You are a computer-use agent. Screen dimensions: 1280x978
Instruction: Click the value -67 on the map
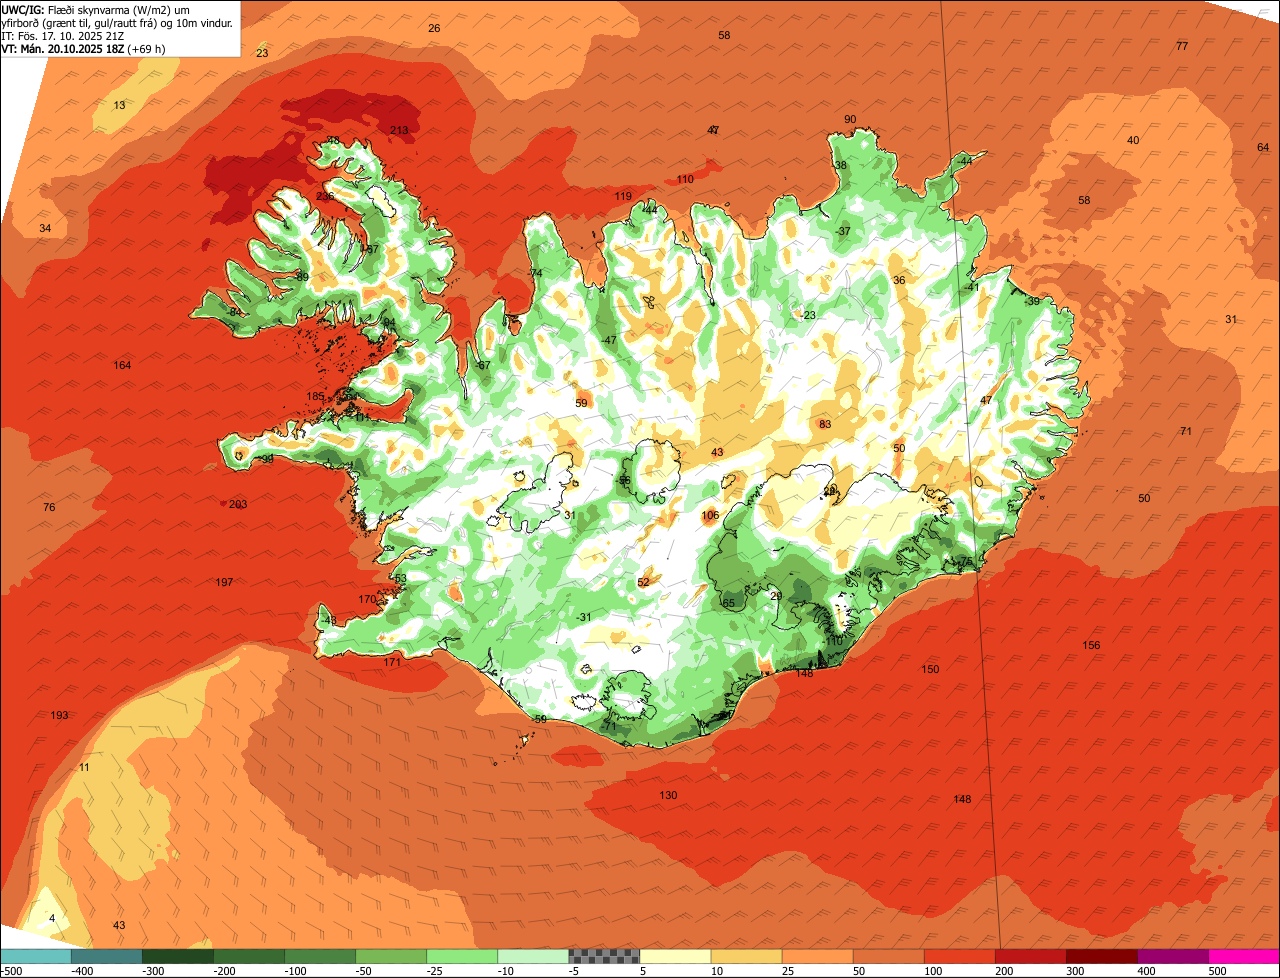tap(483, 365)
